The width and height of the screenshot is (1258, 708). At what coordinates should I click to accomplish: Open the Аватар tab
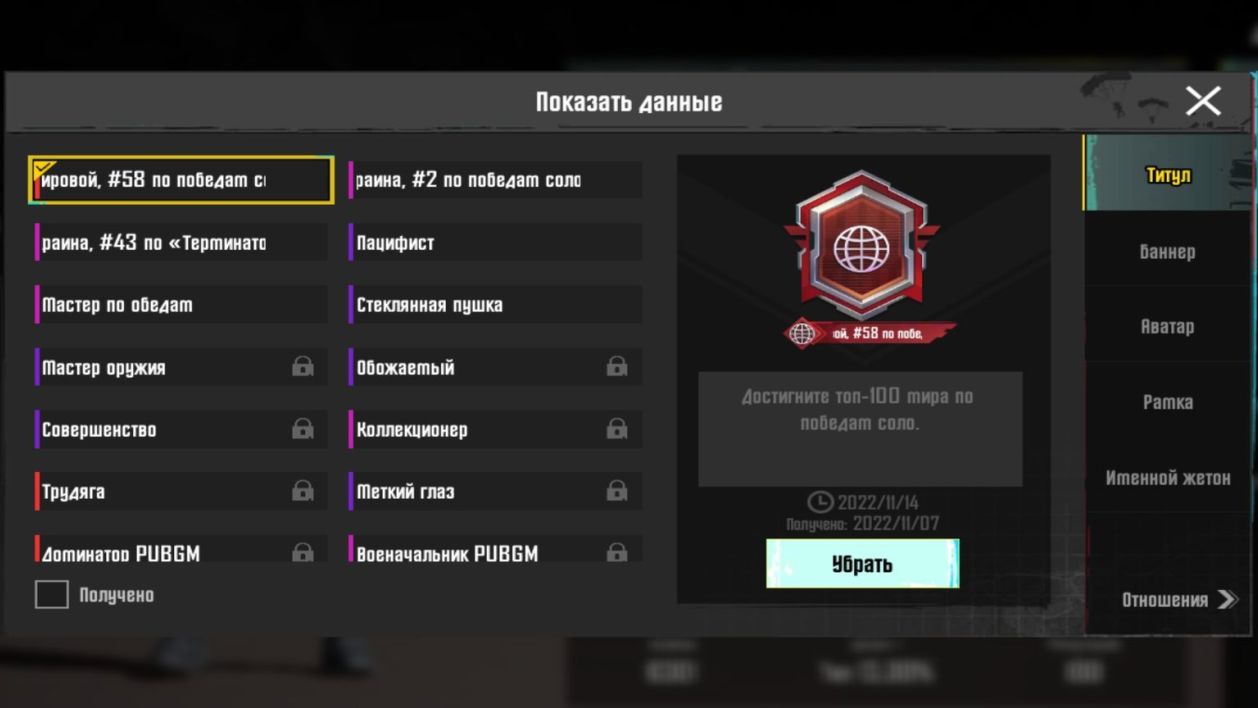1167,327
